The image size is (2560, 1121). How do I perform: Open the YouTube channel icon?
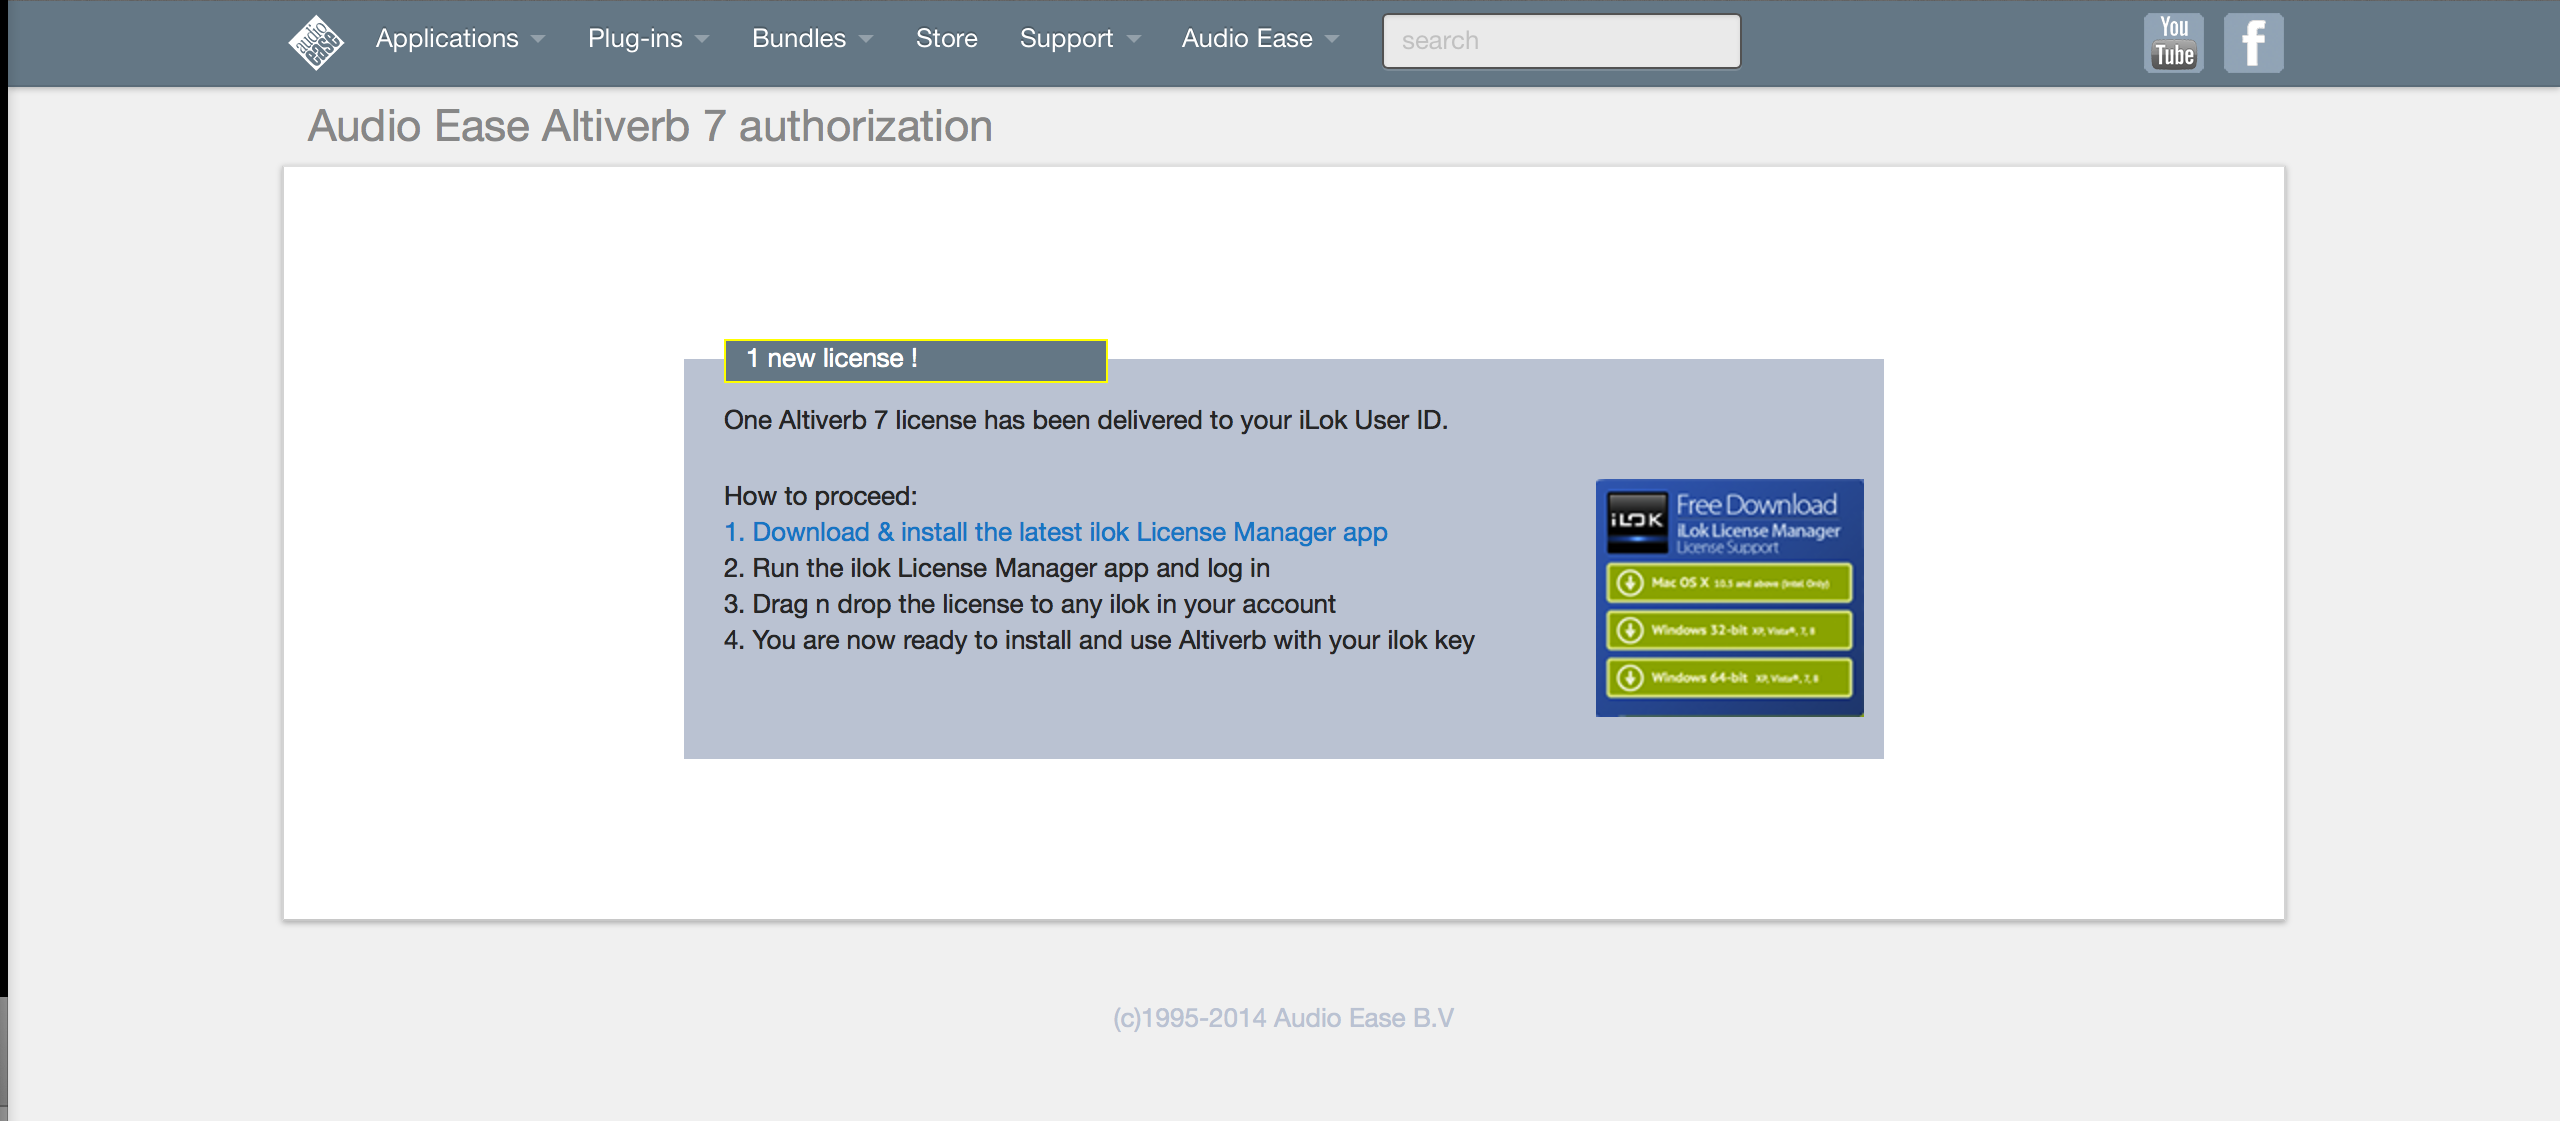2174,43
